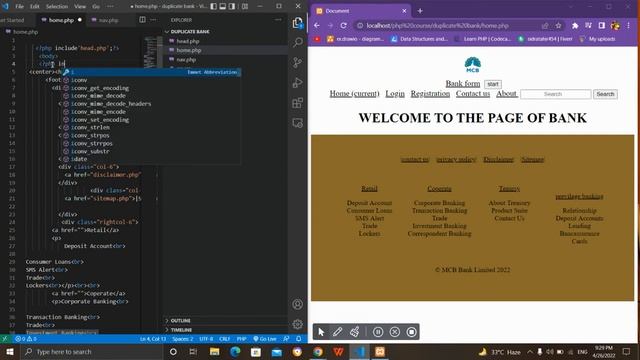Select the eraser tool in the recorder toolbar
The image size is (640, 360).
pos(354,332)
